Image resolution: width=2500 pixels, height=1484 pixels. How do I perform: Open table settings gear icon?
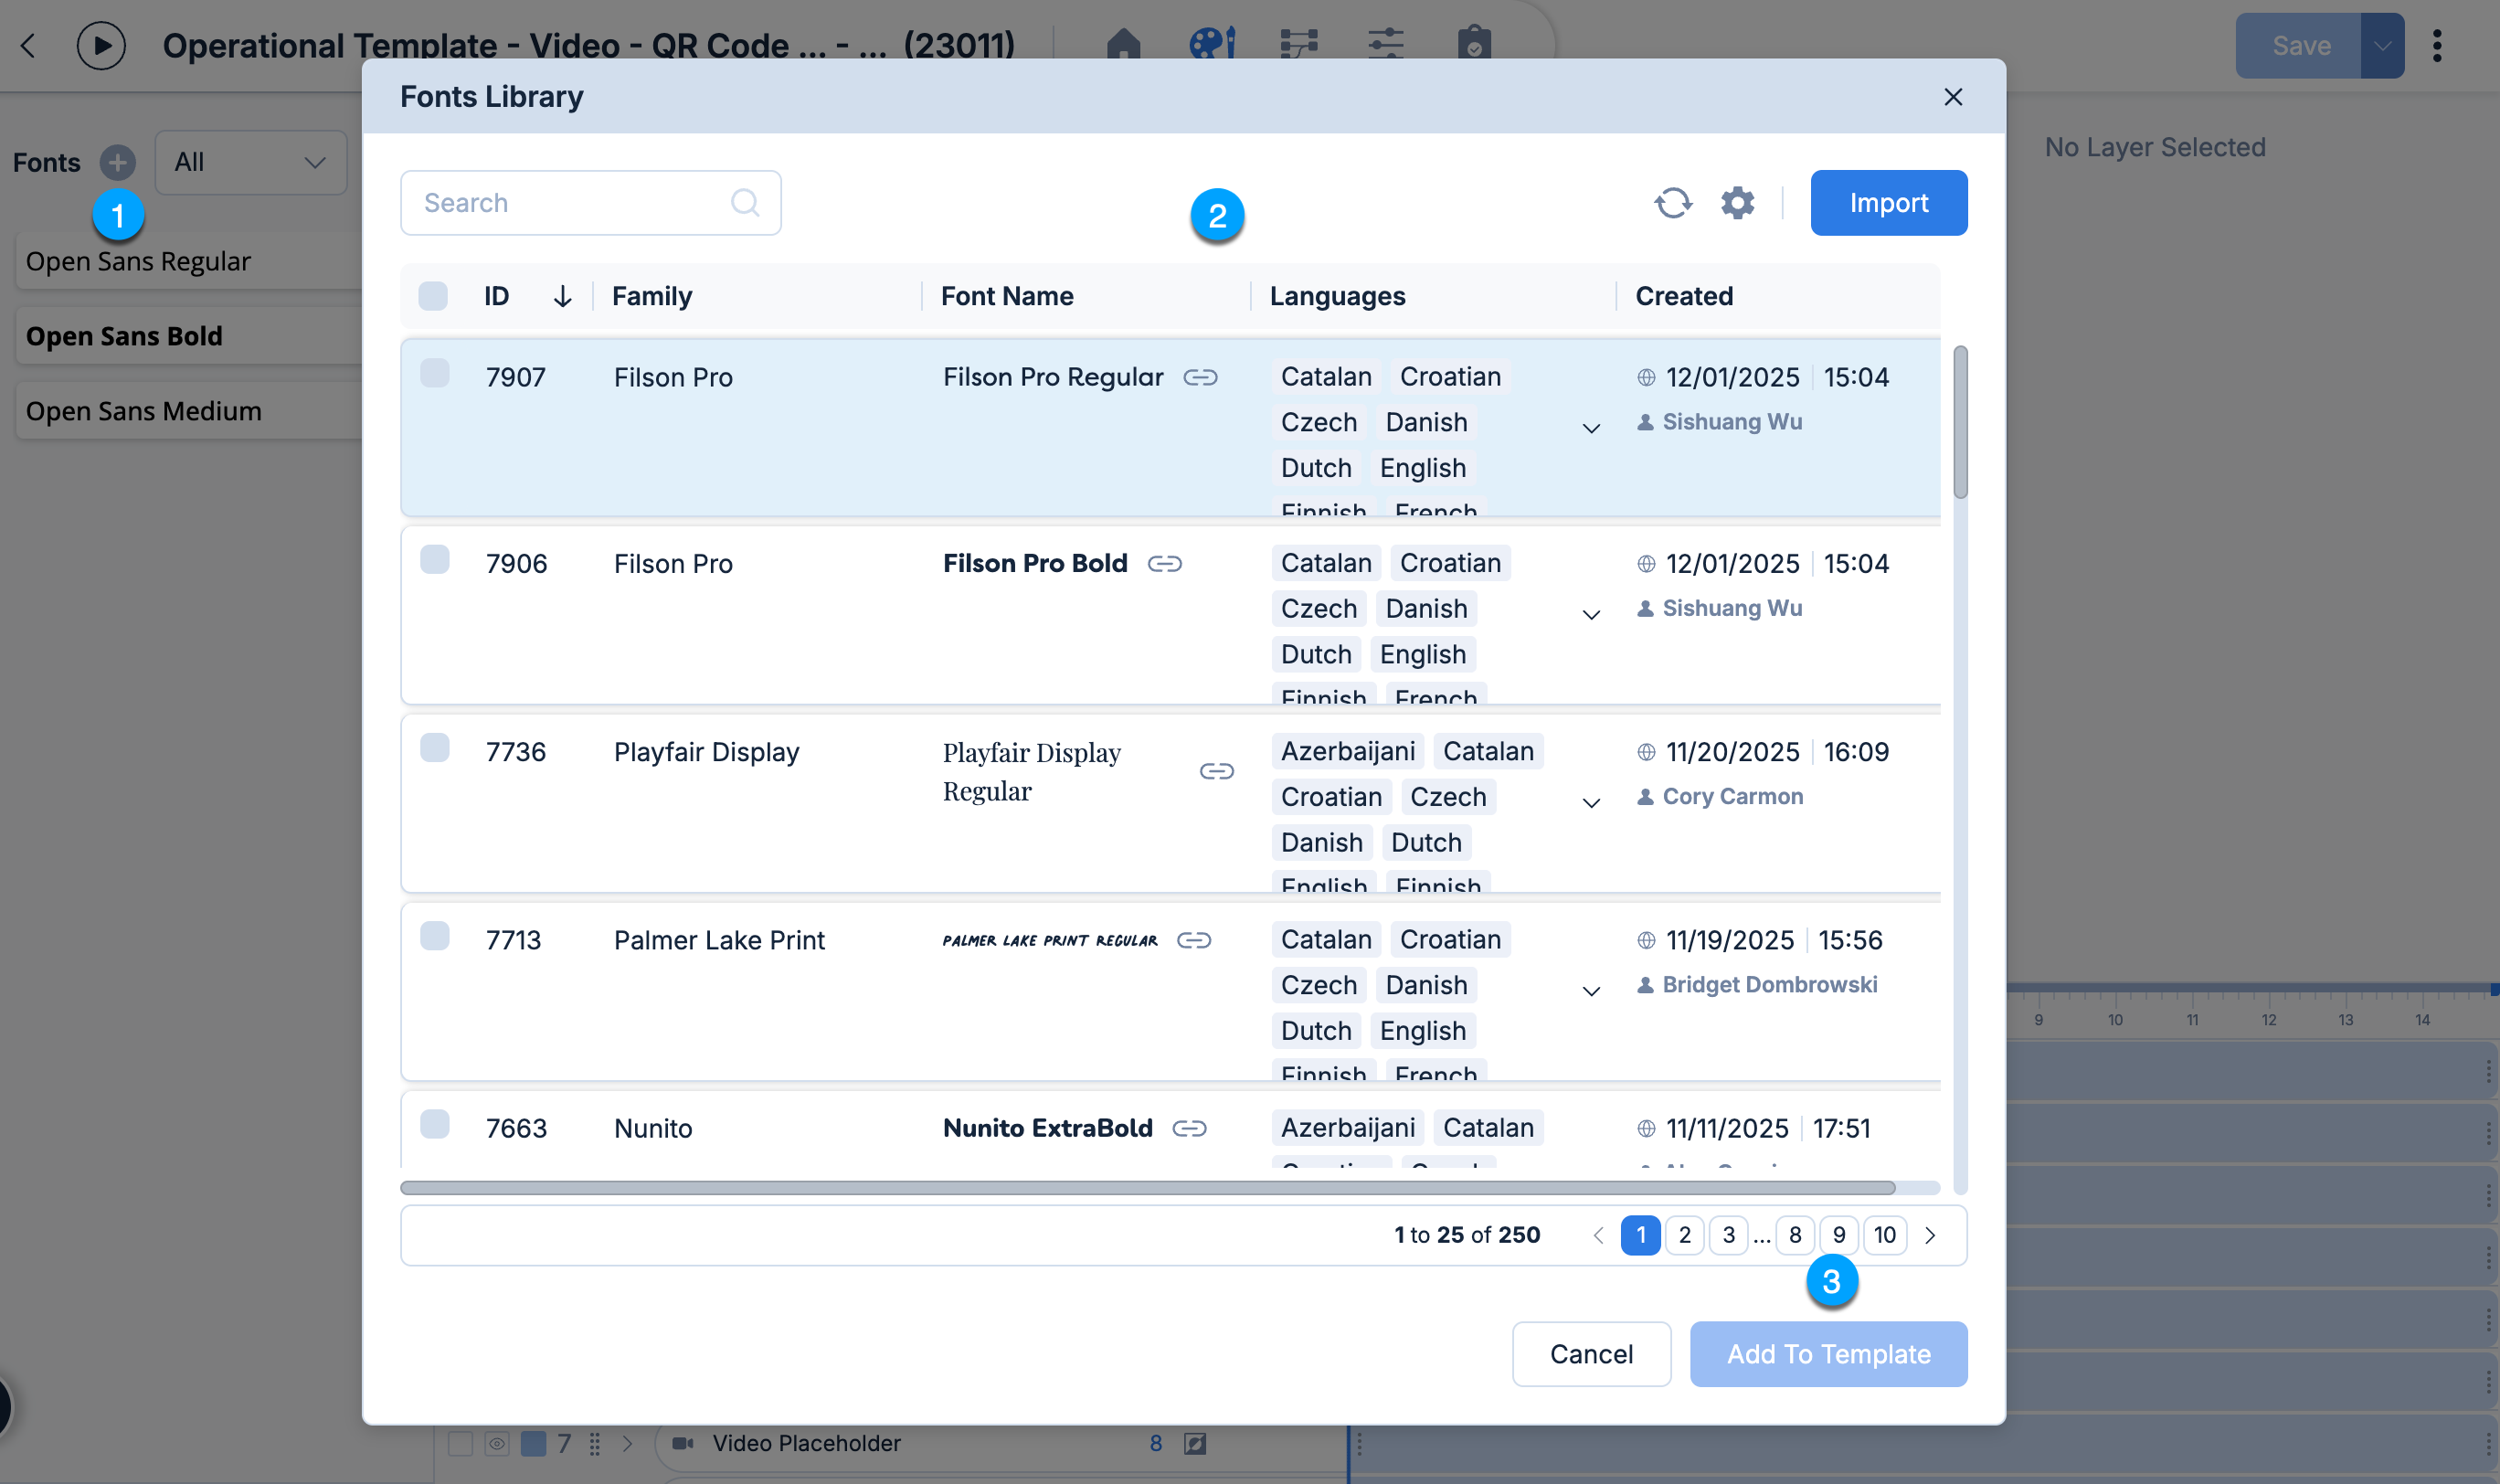click(x=1737, y=203)
